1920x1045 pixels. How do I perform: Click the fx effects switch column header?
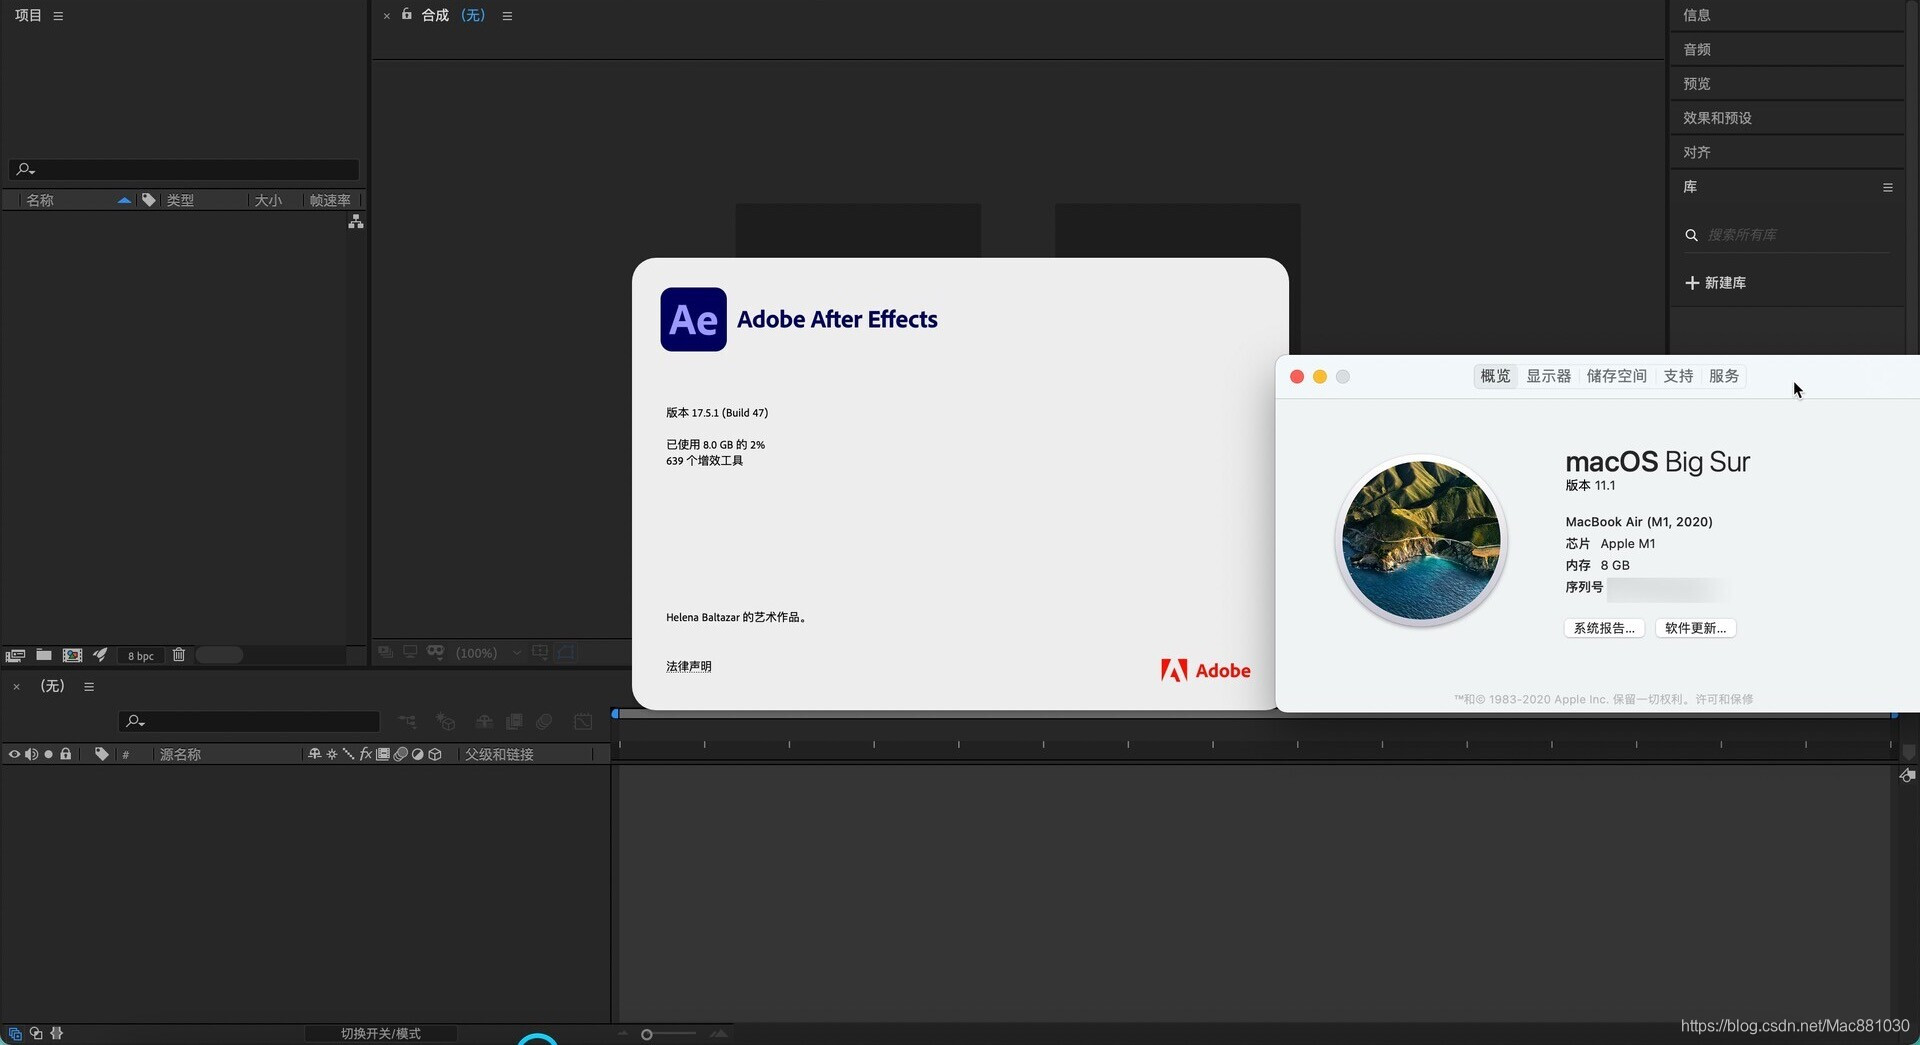click(x=366, y=754)
